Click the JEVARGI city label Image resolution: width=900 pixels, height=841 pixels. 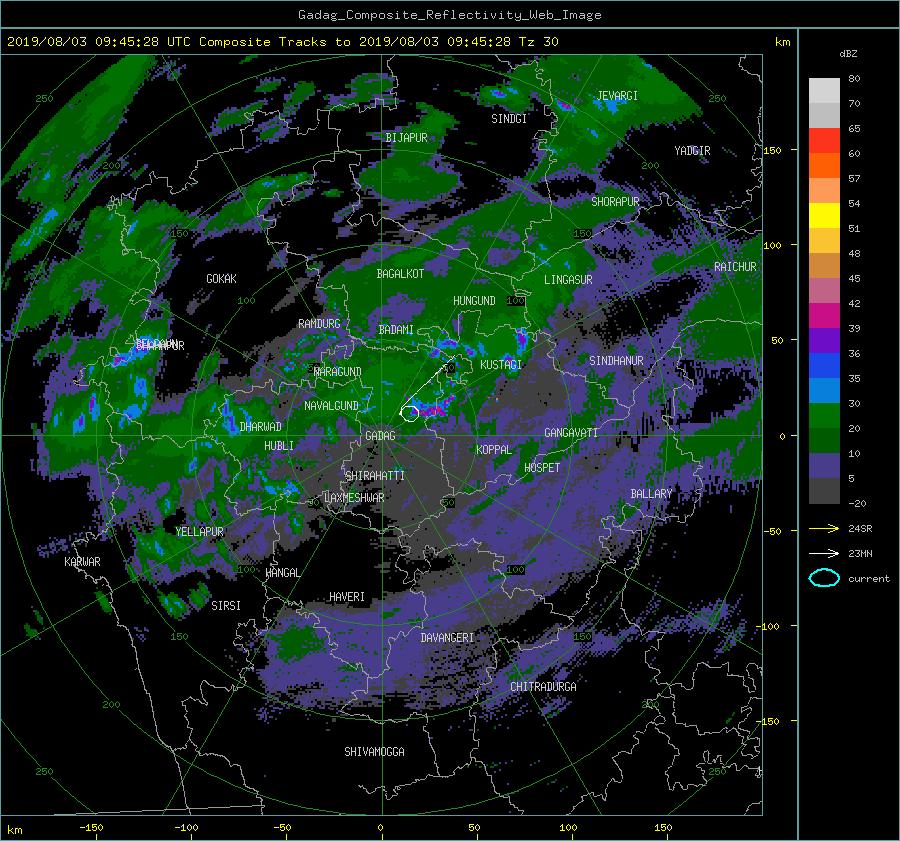click(x=617, y=96)
